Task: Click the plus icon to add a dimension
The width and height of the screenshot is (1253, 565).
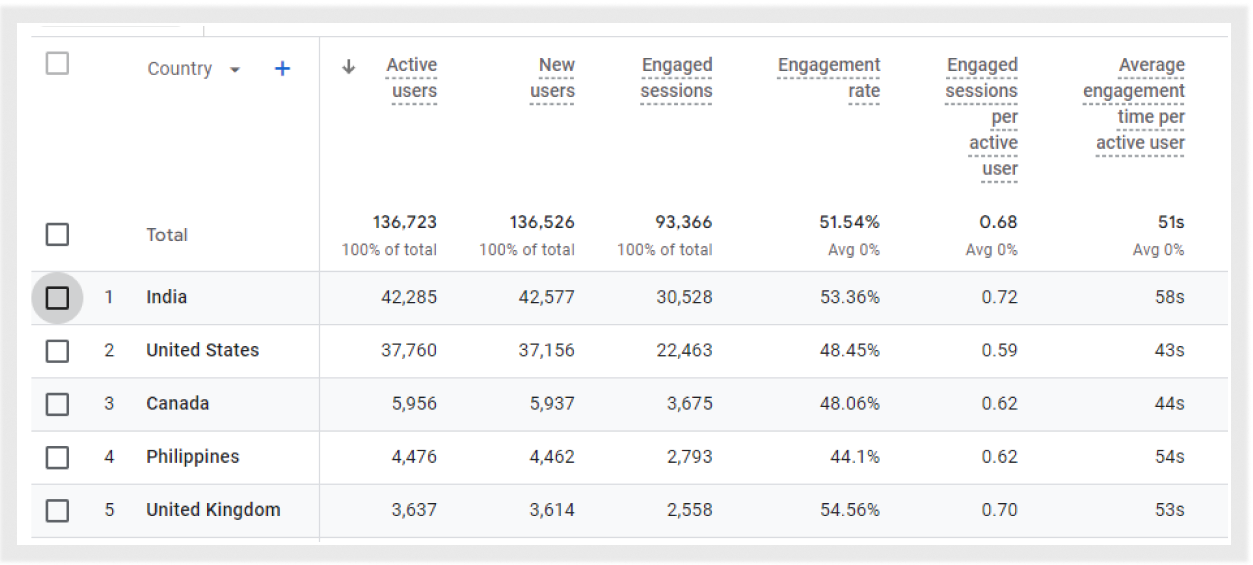Action: point(283,69)
